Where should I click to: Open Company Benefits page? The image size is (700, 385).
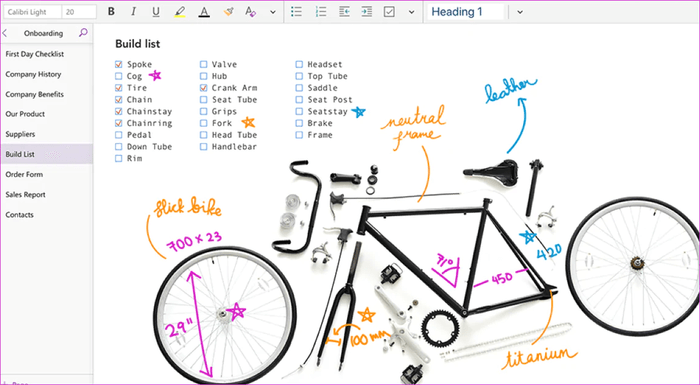click(46, 94)
